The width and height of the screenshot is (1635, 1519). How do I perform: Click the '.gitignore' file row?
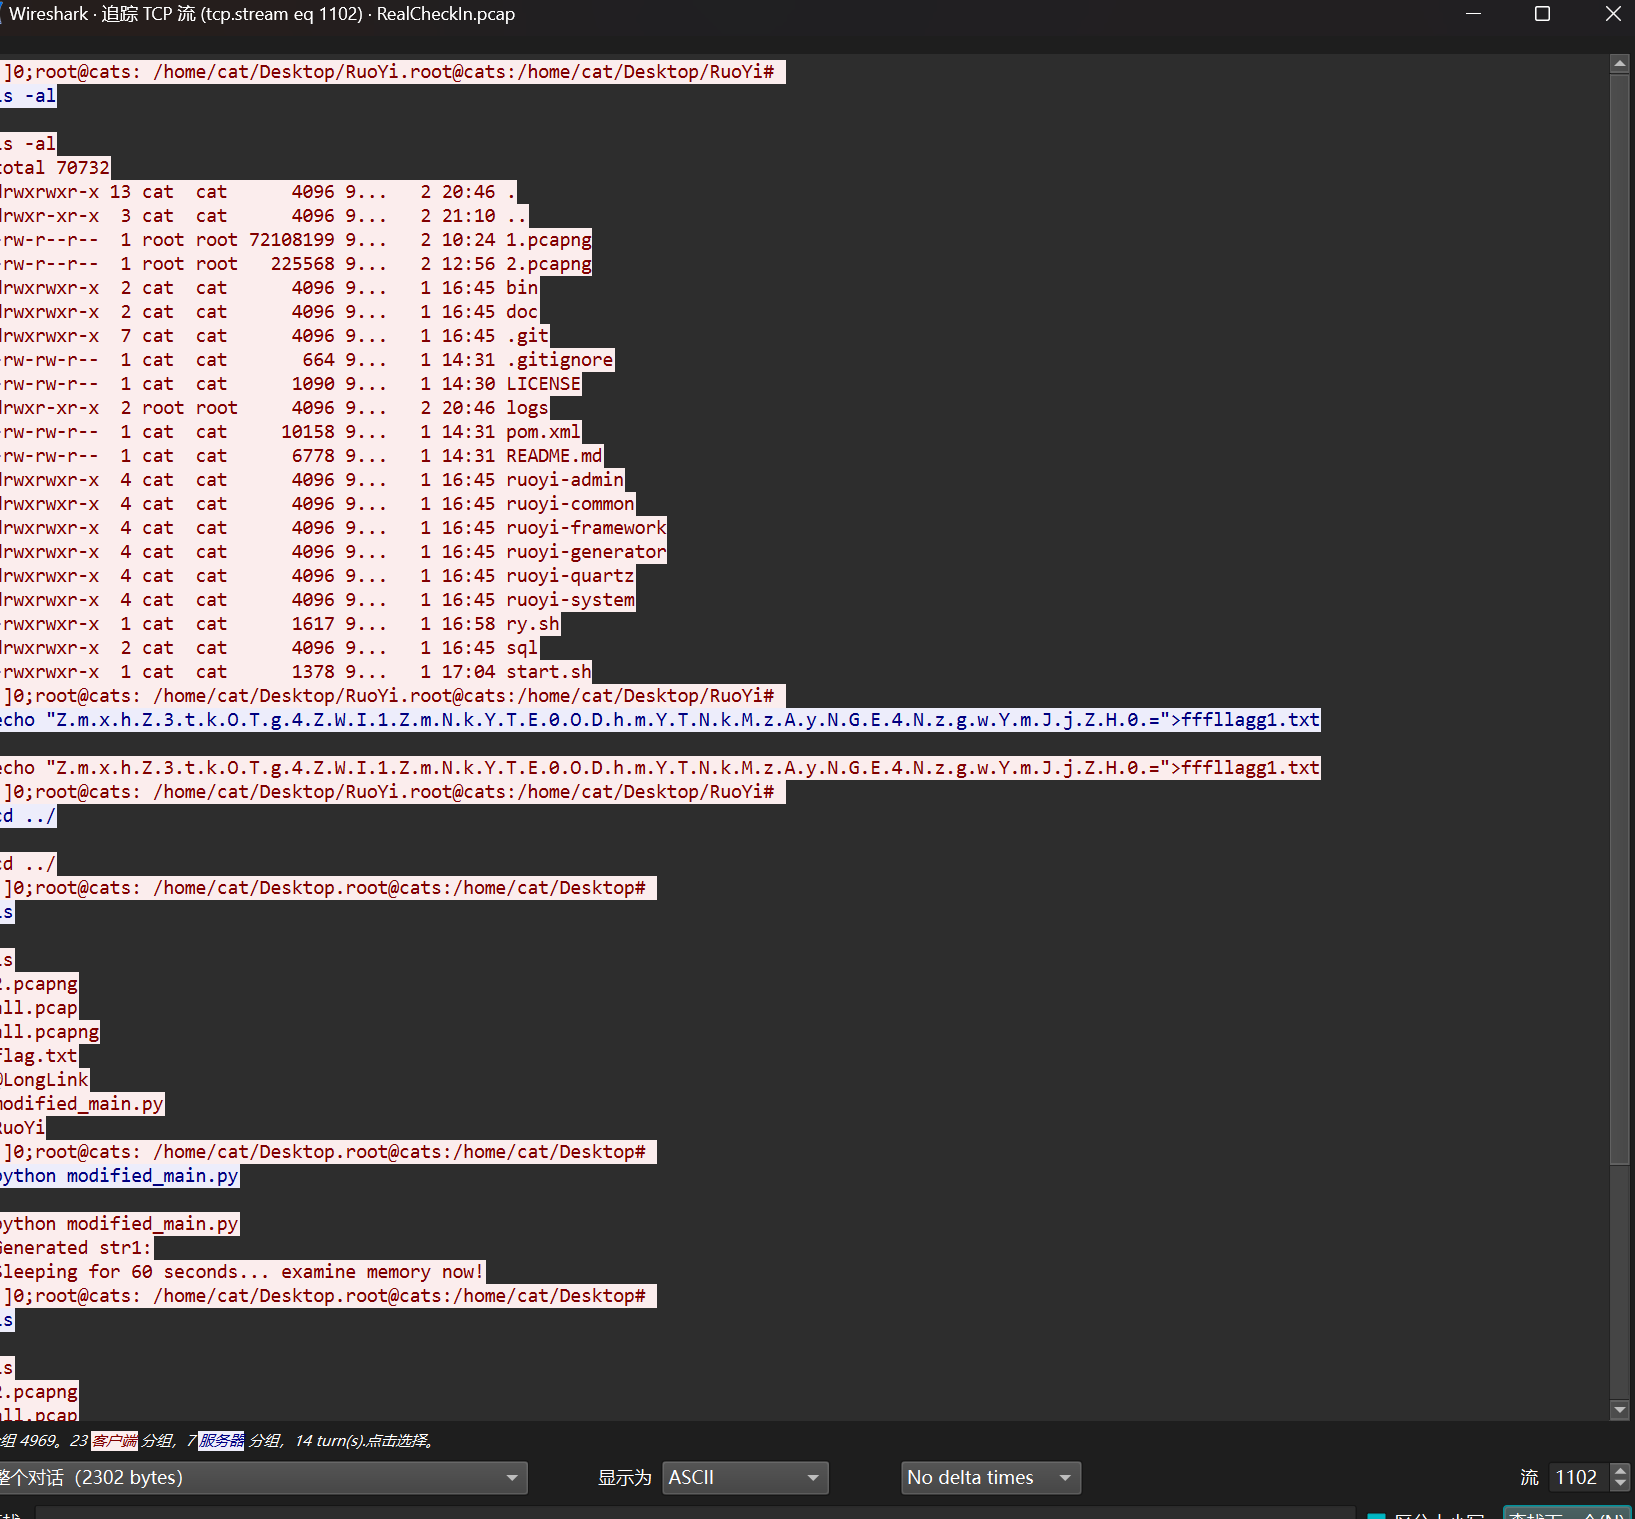(x=307, y=360)
